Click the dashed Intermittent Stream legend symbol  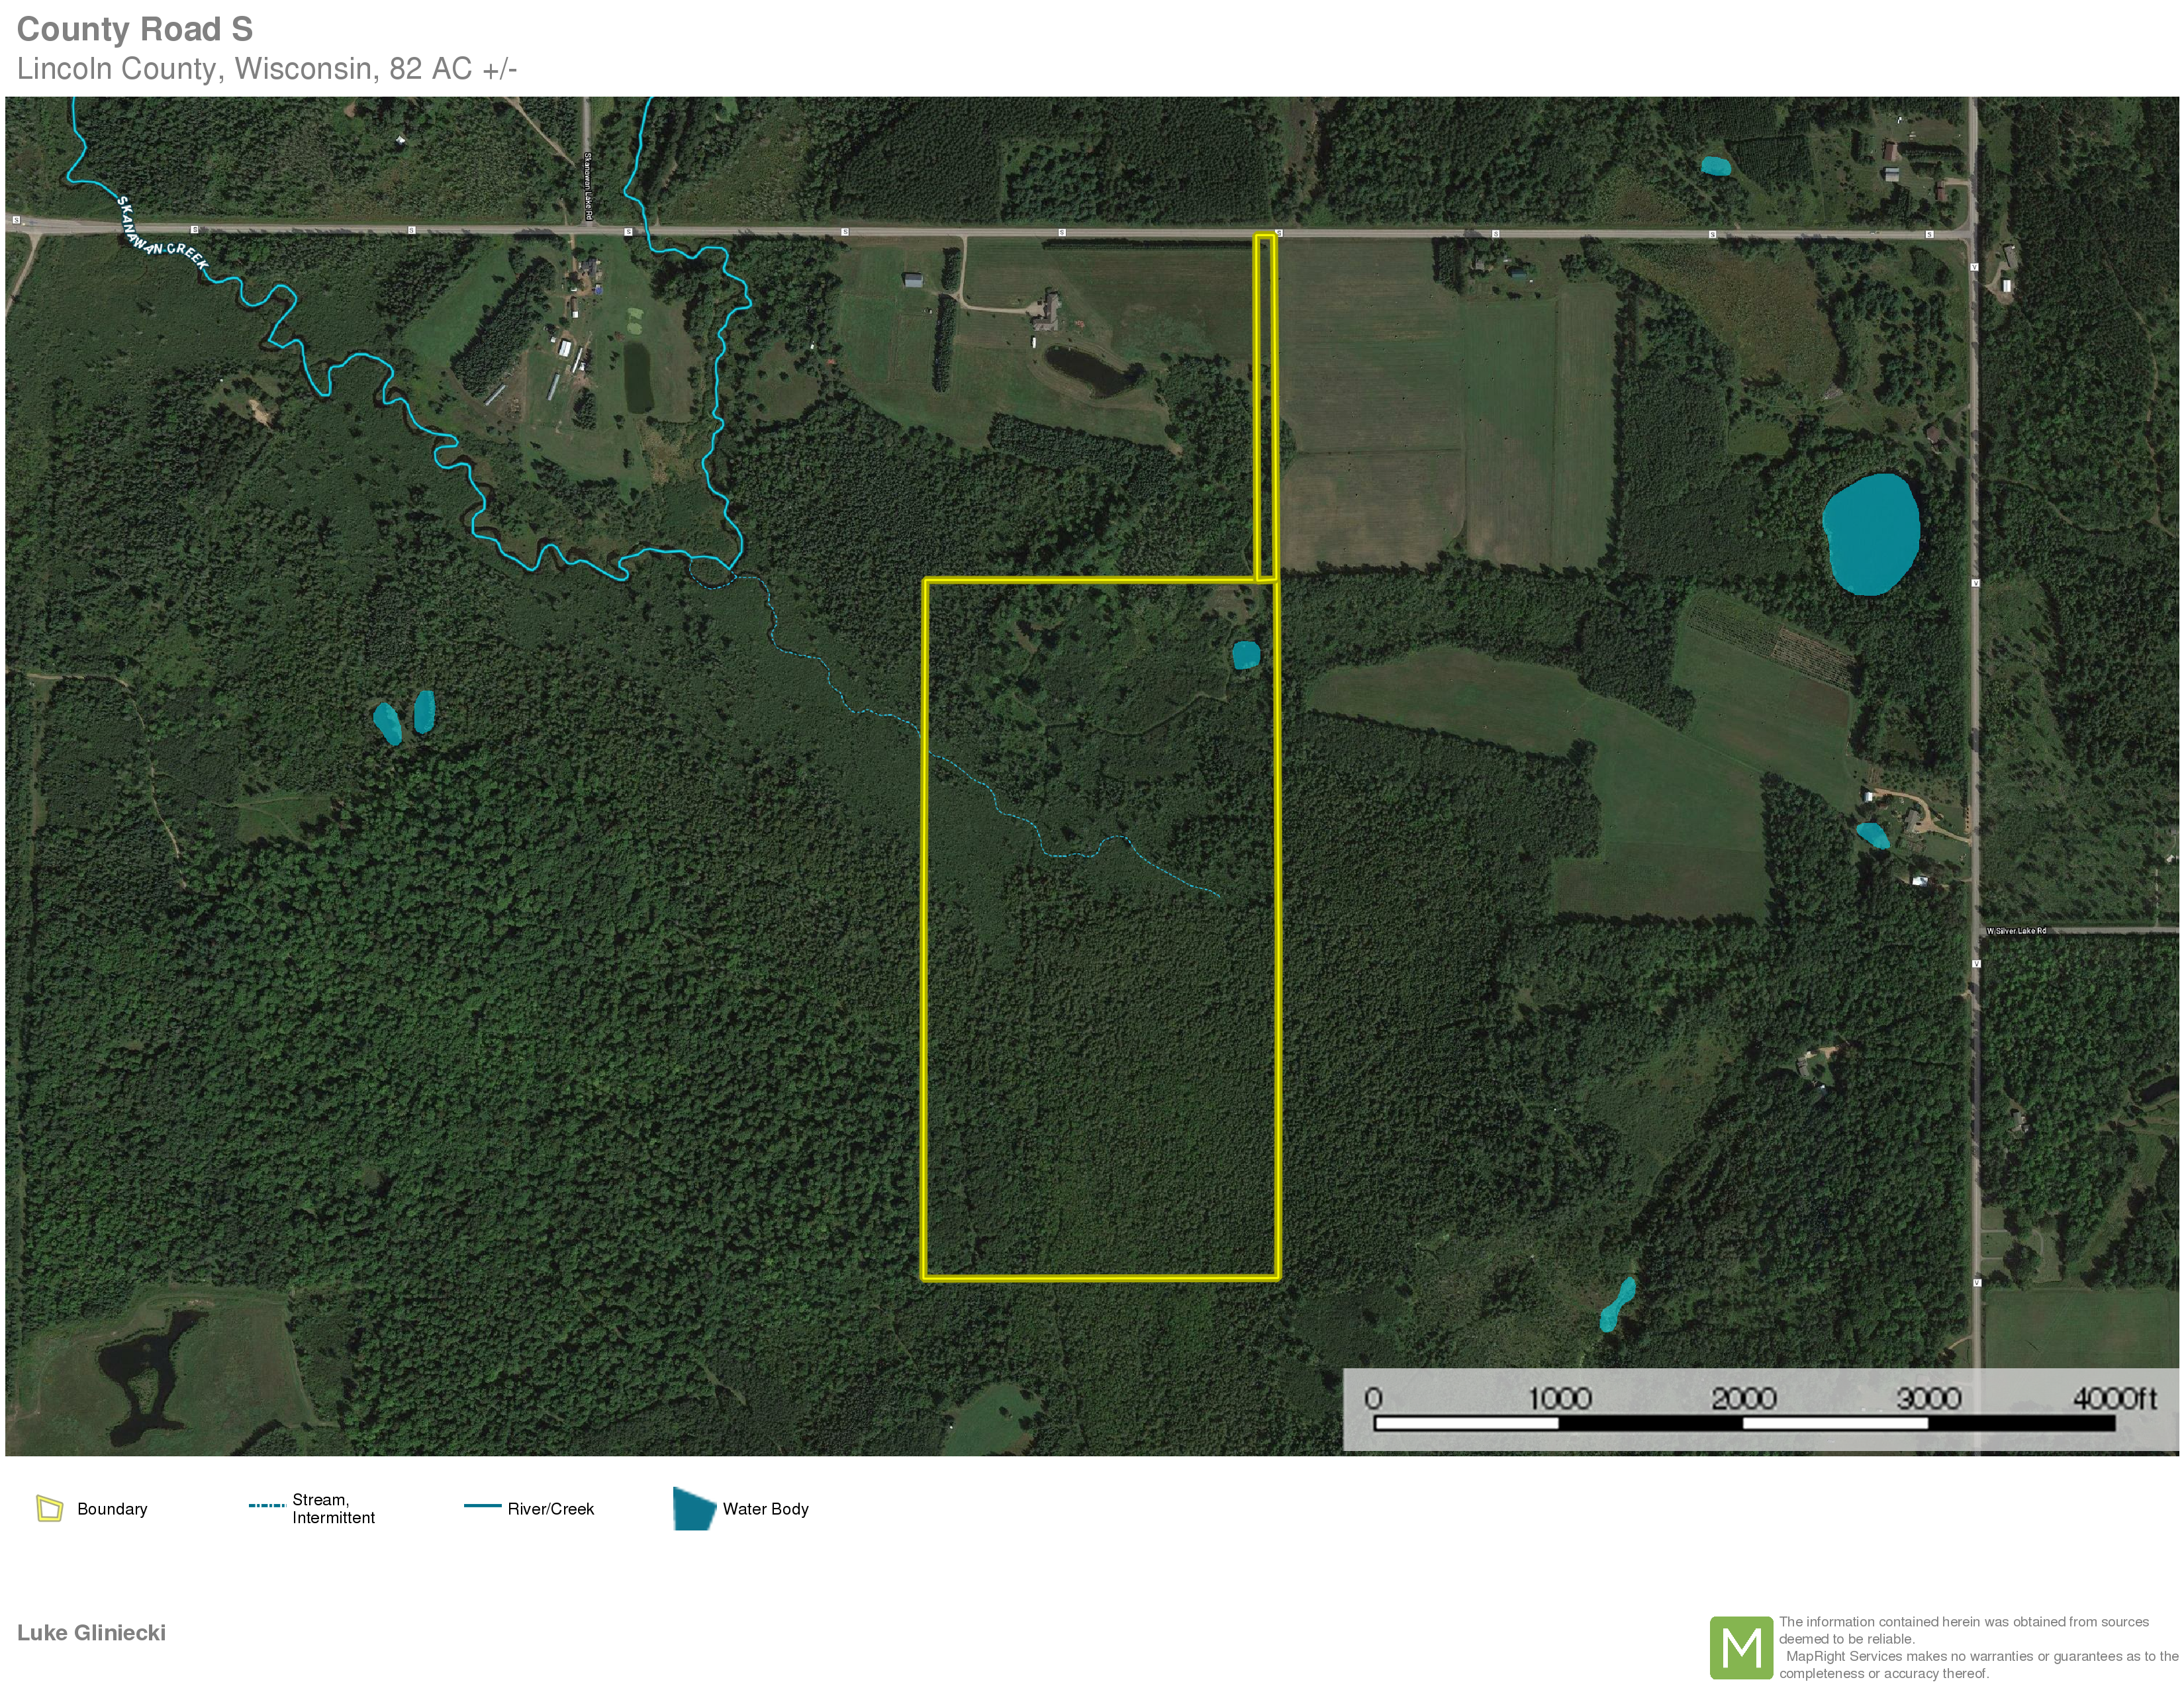267,1505
